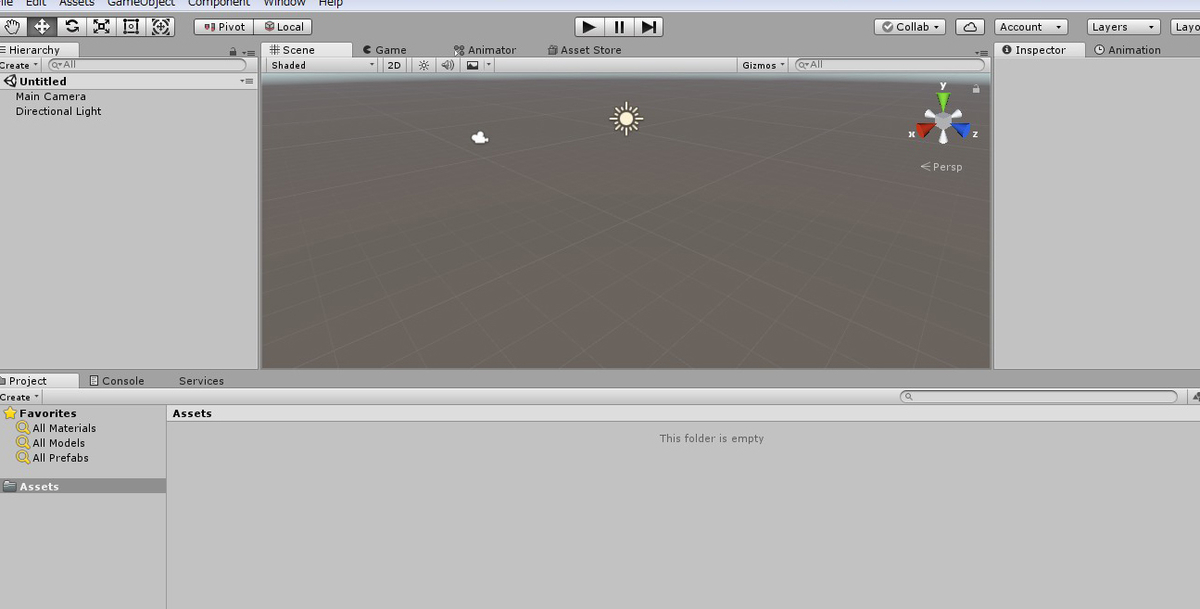Select the combined Transform tool
1200x609 pixels.
[x=160, y=27]
